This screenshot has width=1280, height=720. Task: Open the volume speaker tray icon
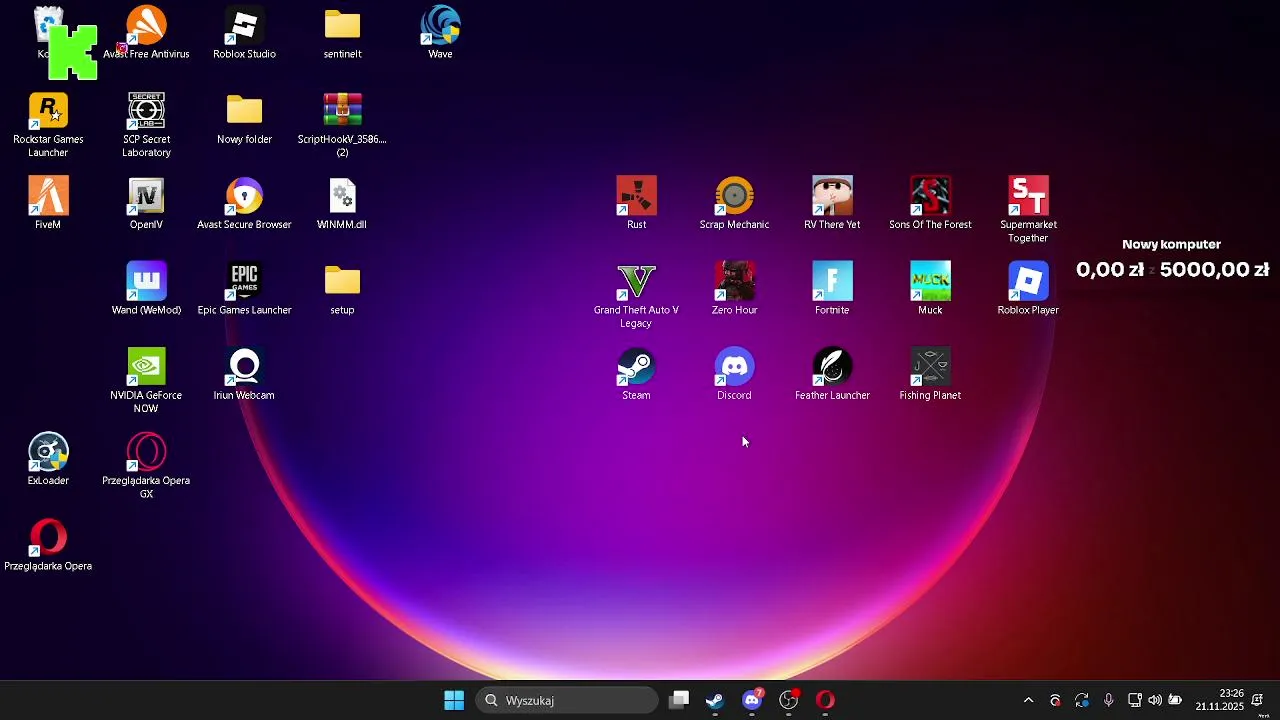tap(1155, 700)
